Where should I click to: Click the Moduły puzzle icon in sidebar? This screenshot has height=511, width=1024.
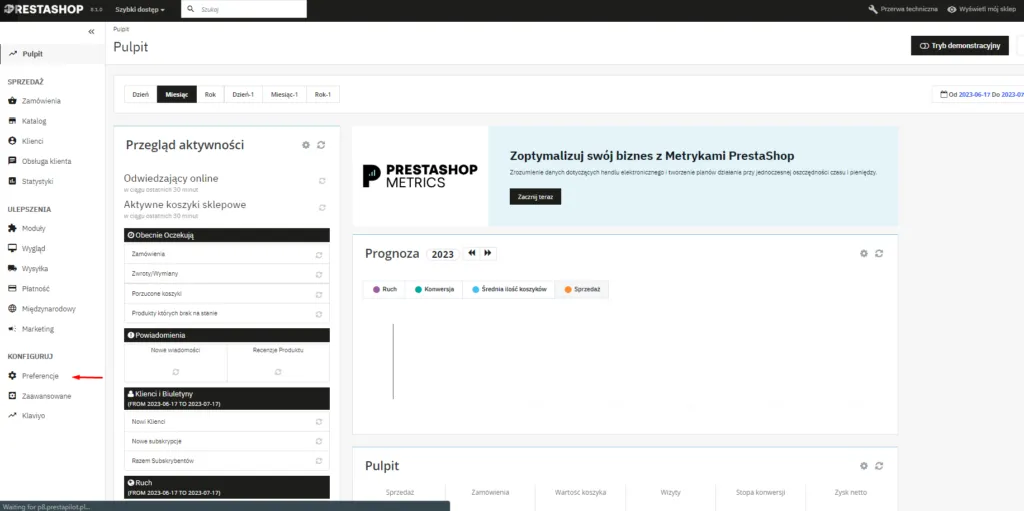pyautogui.click(x=12, y=229)
